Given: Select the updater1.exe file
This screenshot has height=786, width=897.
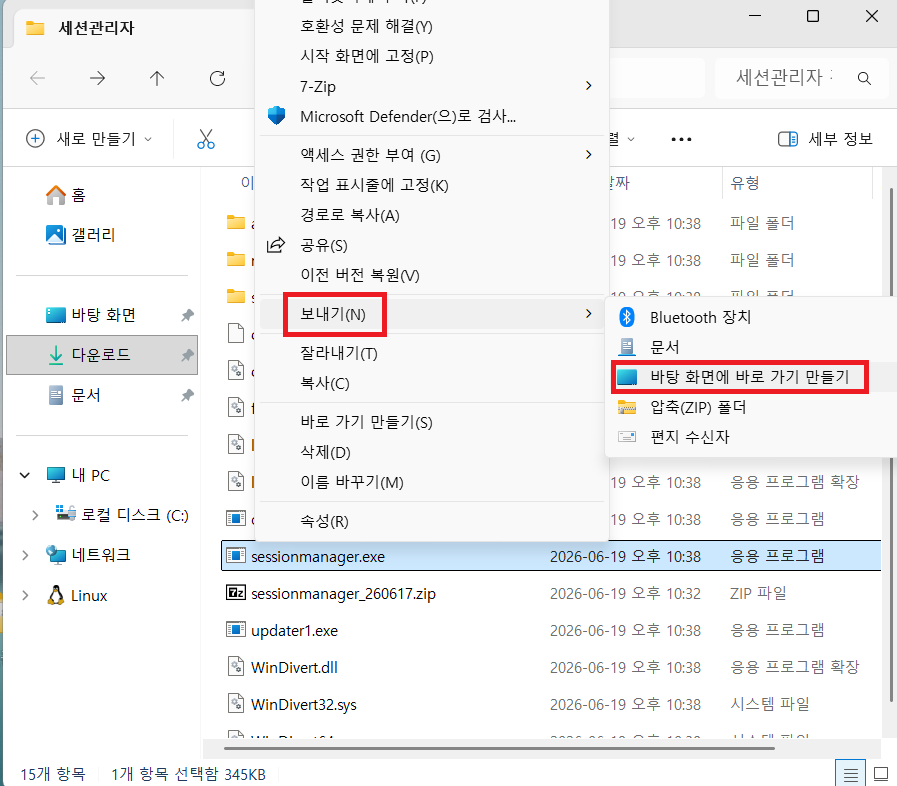Looking at the screenshot, I should point(551,630).
